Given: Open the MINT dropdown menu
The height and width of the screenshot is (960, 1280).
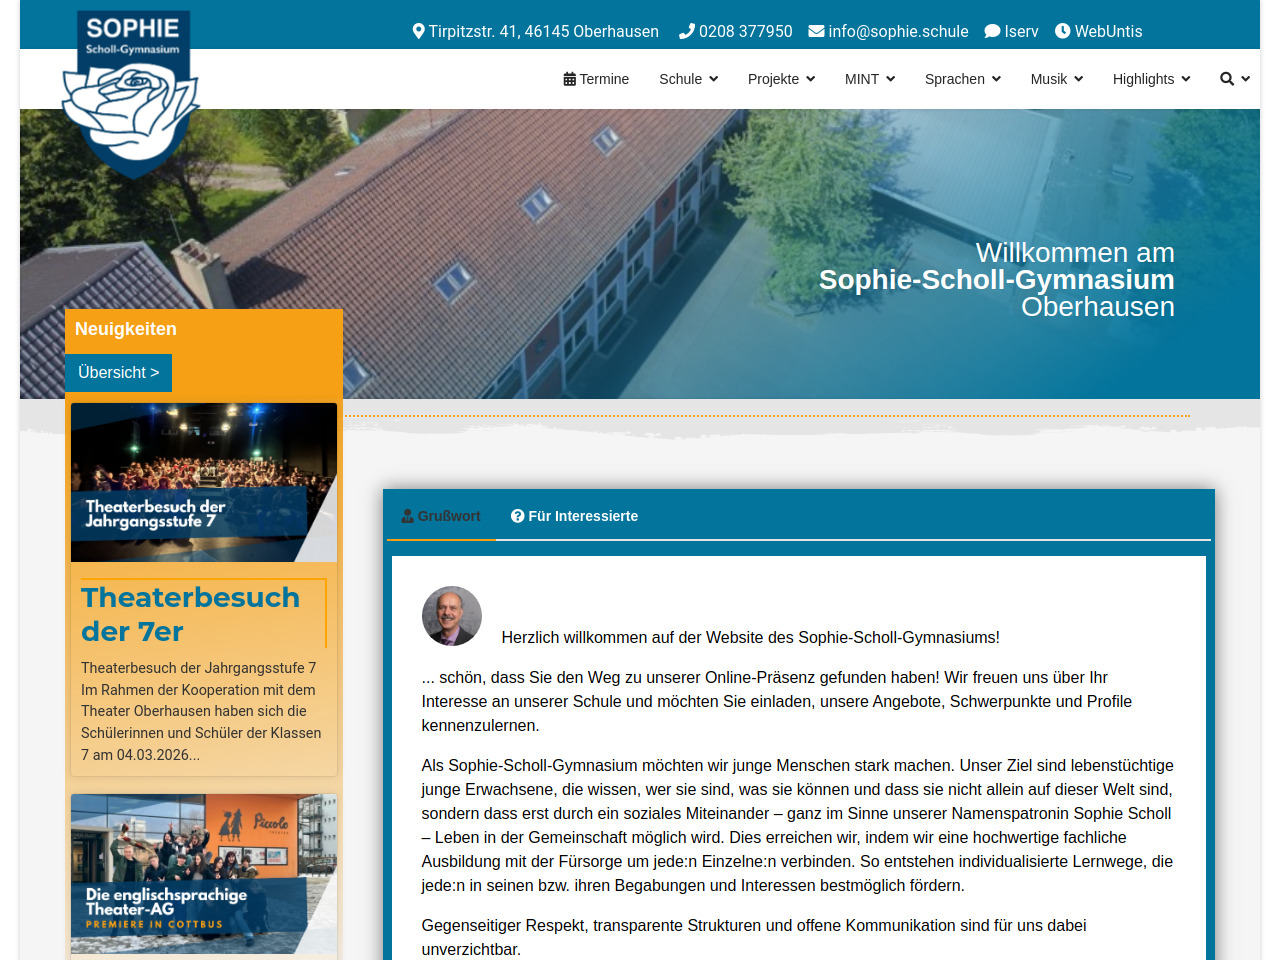Looking at the screenshot, I should tap(869, 79).
